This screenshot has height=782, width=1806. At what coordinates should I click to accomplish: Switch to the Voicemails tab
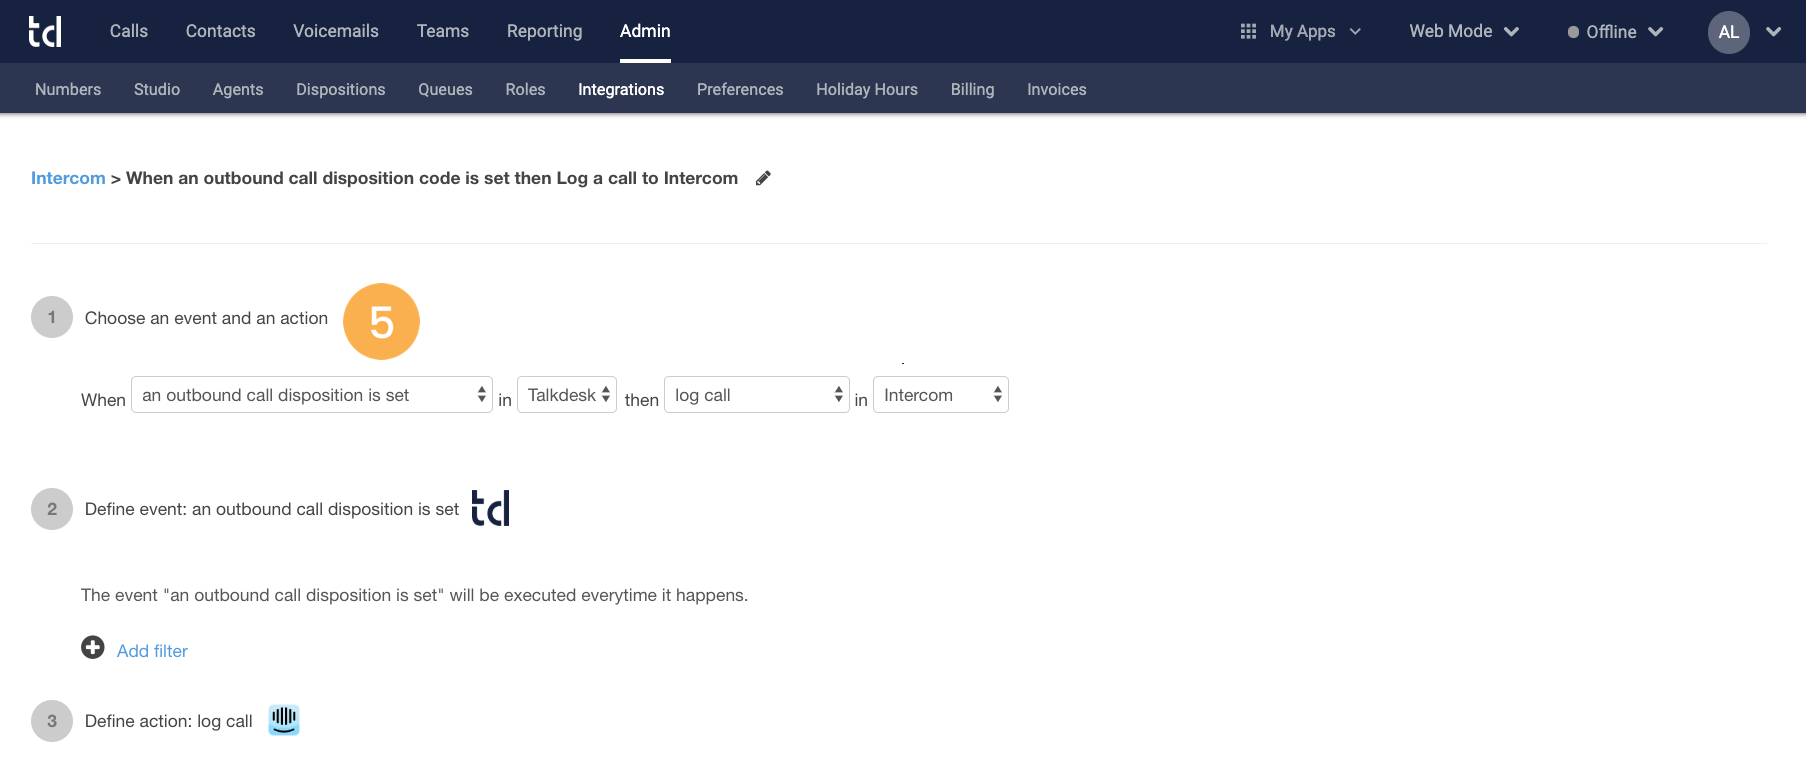[x=336, y=31]
